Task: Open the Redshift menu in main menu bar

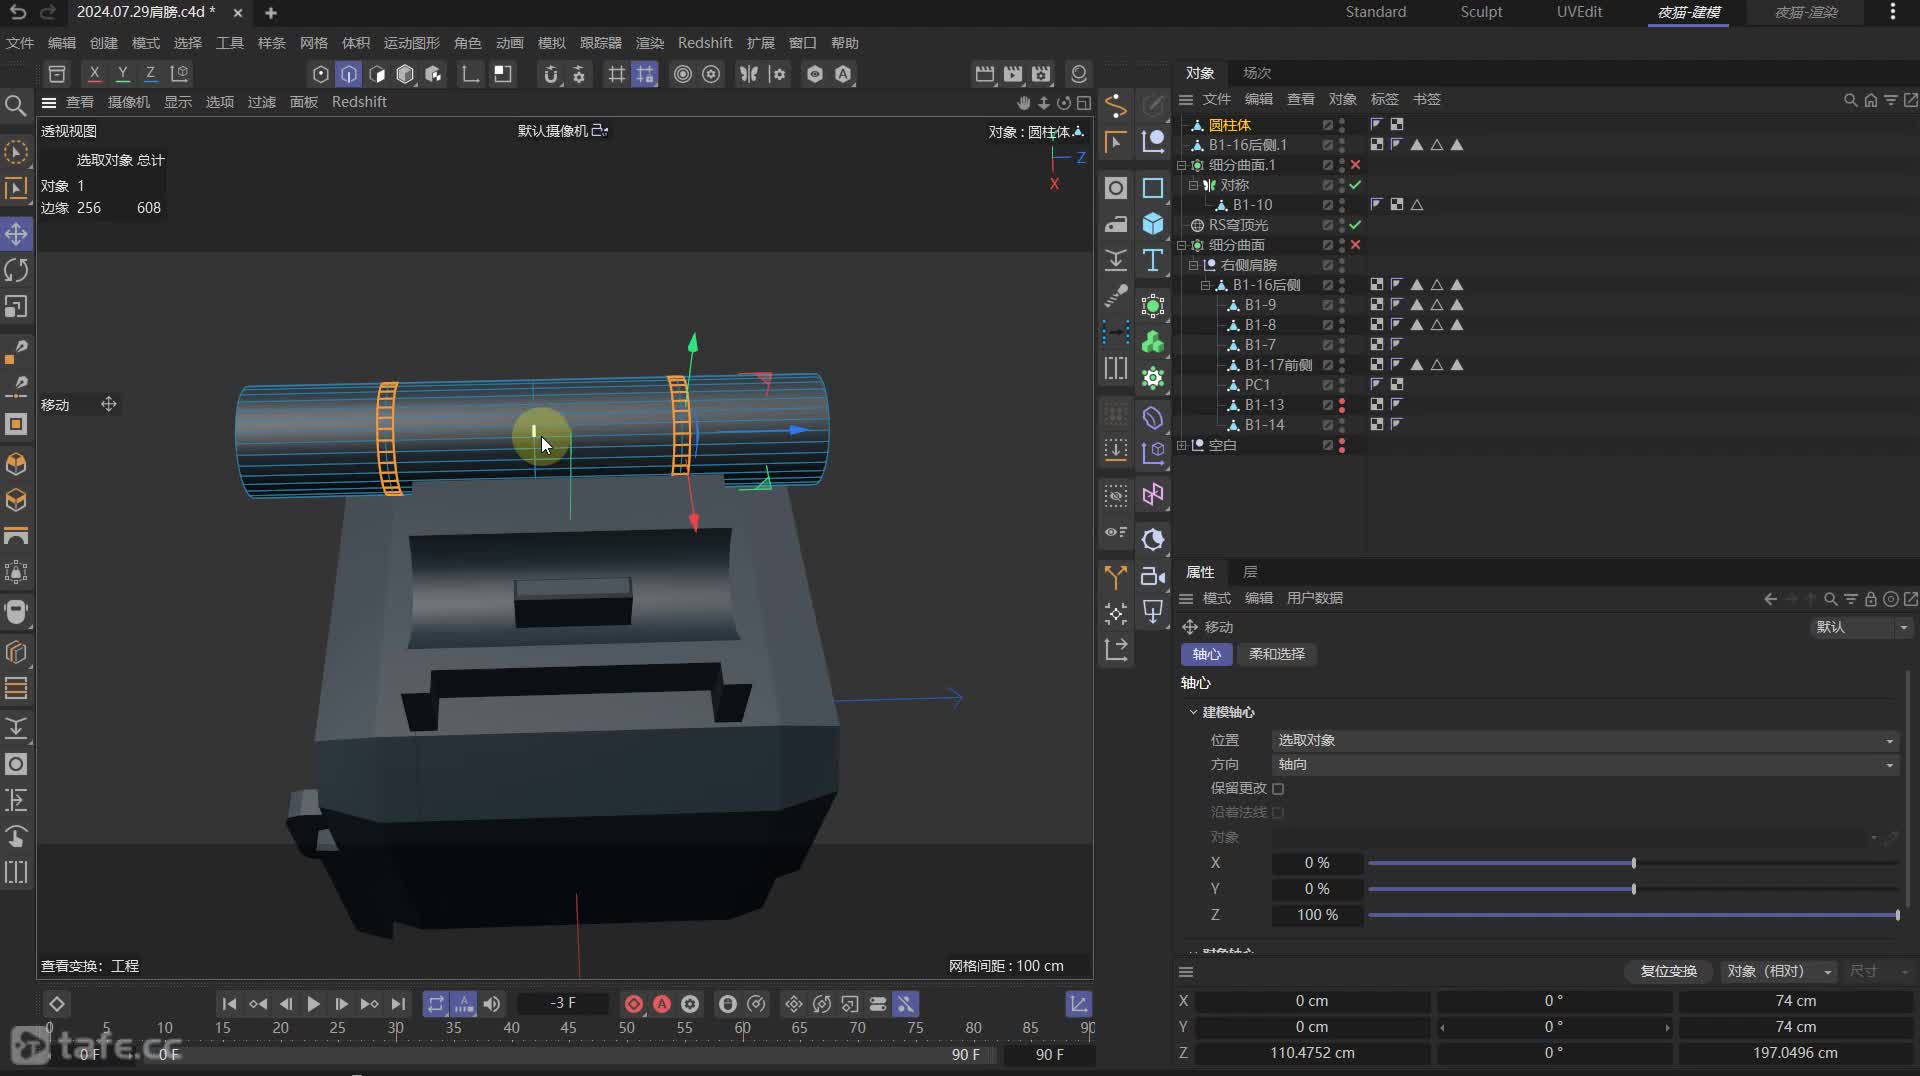Action: click(x=705, y=43)
